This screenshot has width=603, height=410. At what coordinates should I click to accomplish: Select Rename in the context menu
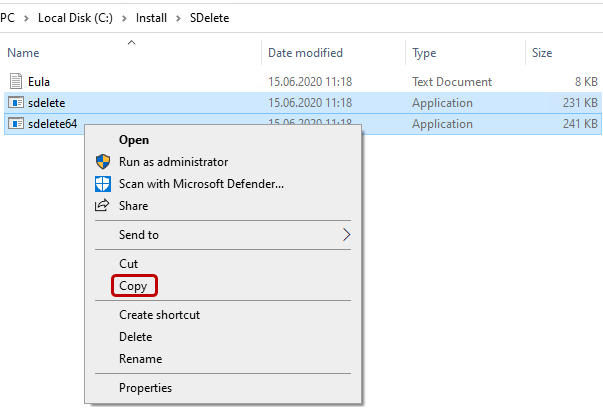[x=140, y=359]
